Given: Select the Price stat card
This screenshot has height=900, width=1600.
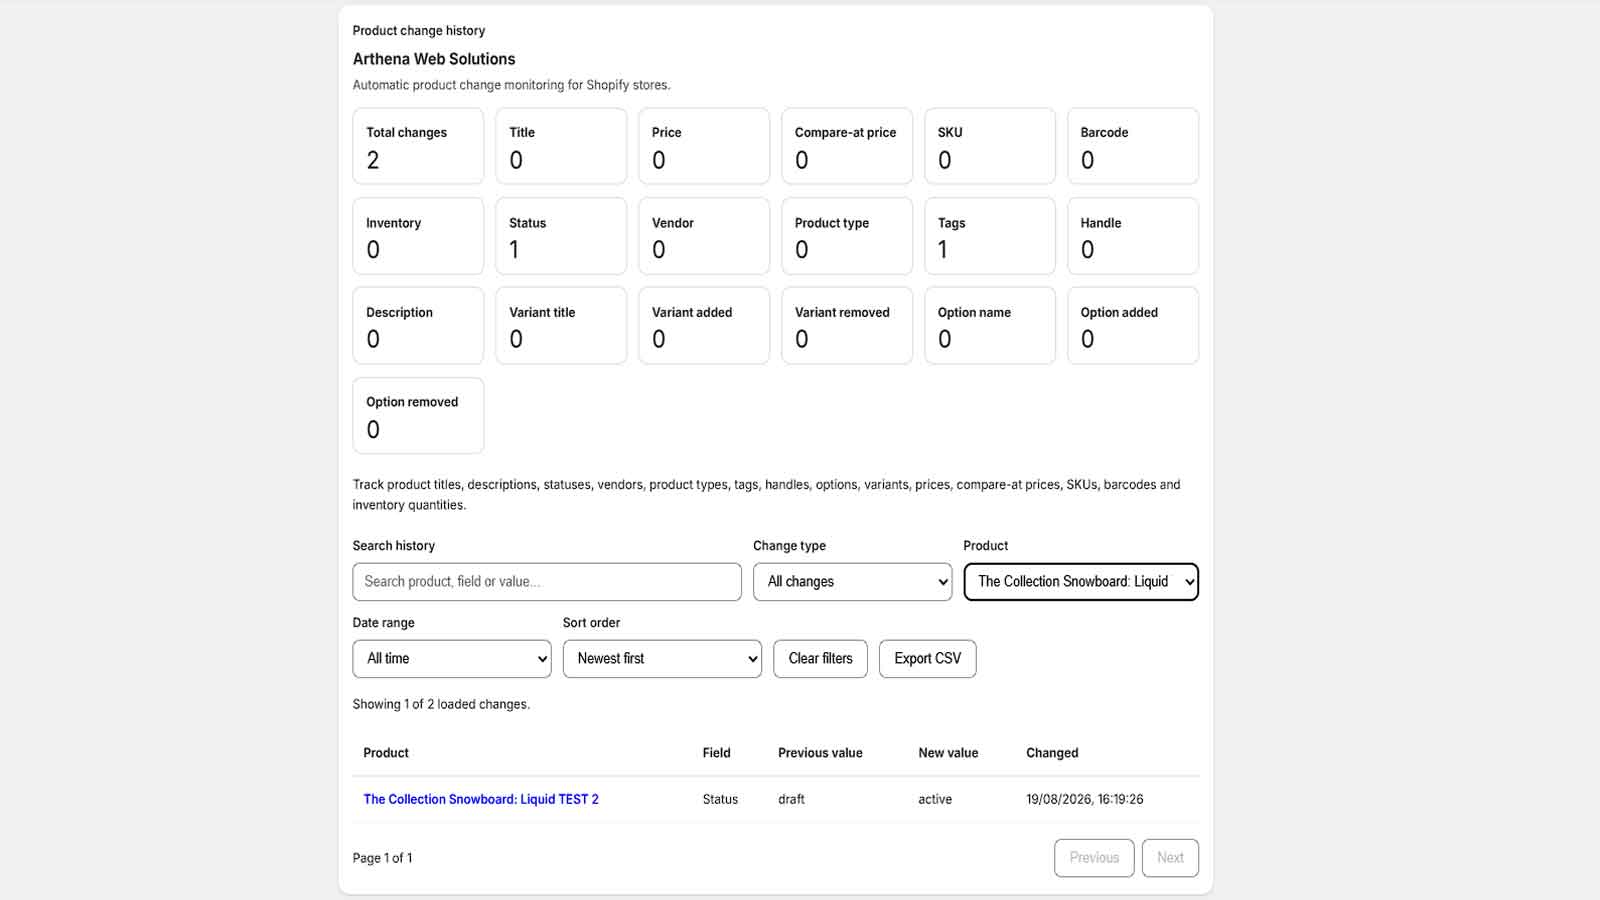Looking at the screenshot, I should click(704, 146).
